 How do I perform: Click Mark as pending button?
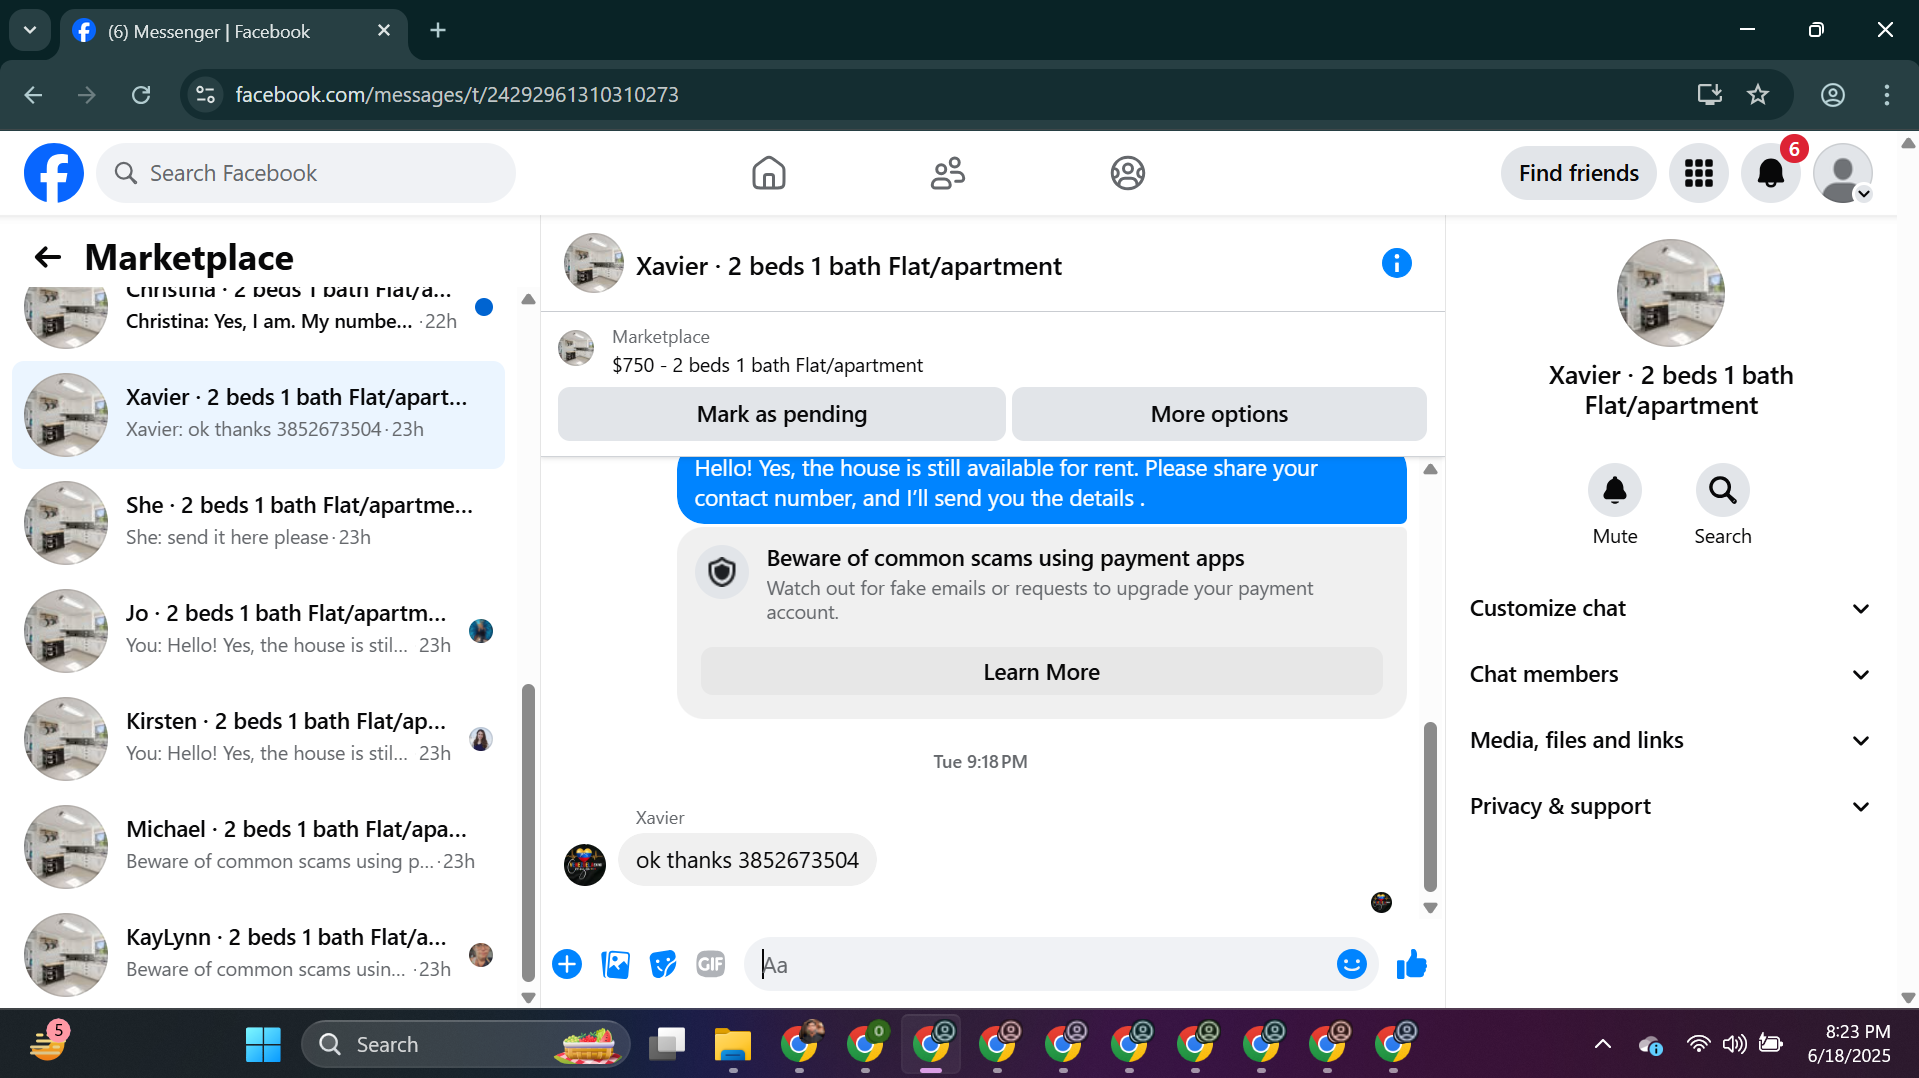[781, 414]
